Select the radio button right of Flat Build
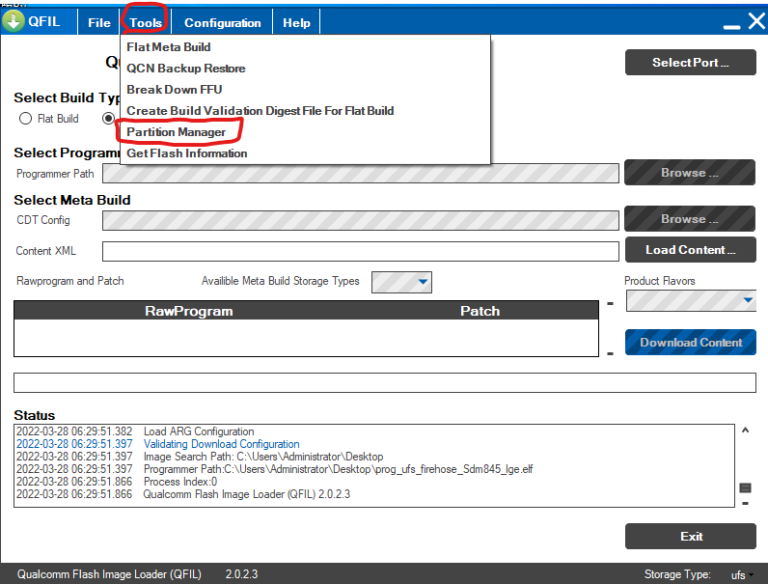Image resolution: width=768 pixels, height=584 pixels. pos(109,118)
